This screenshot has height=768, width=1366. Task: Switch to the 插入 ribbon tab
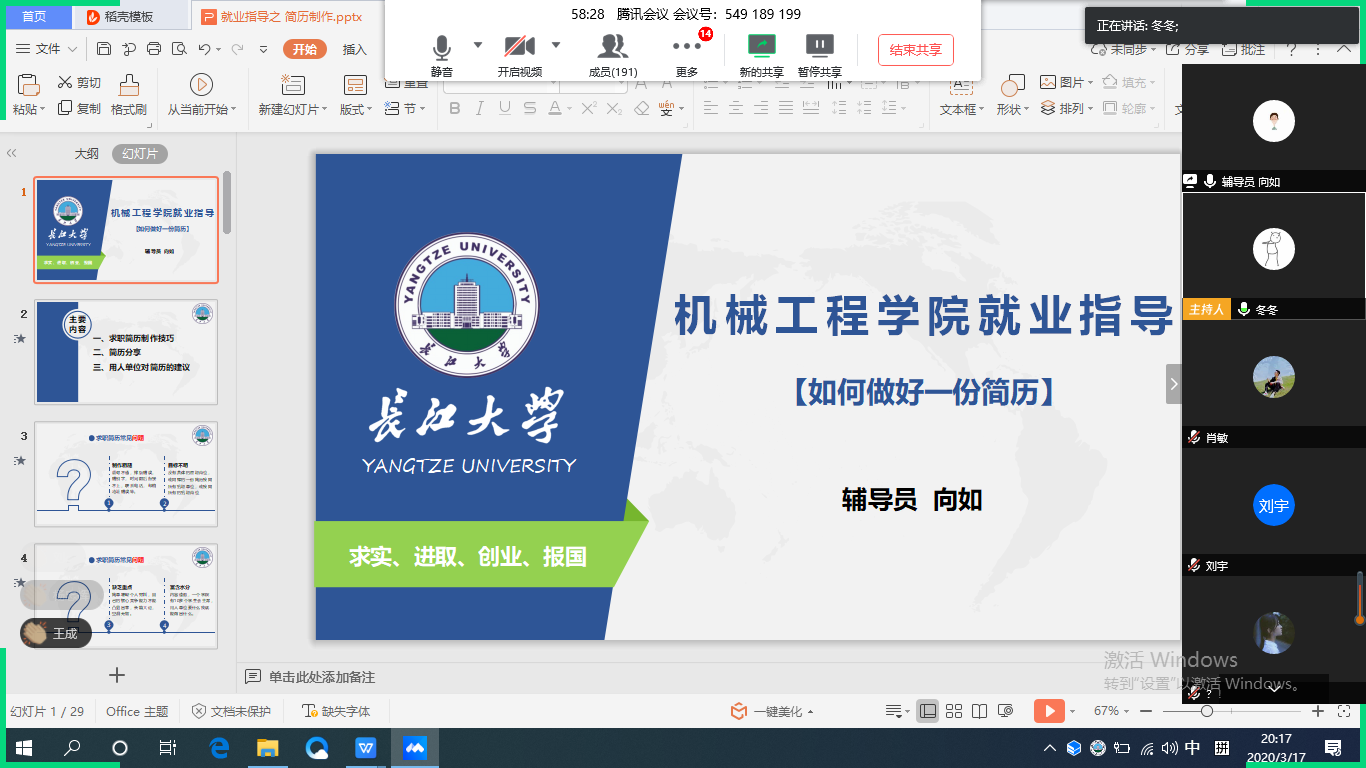point(355,49)
